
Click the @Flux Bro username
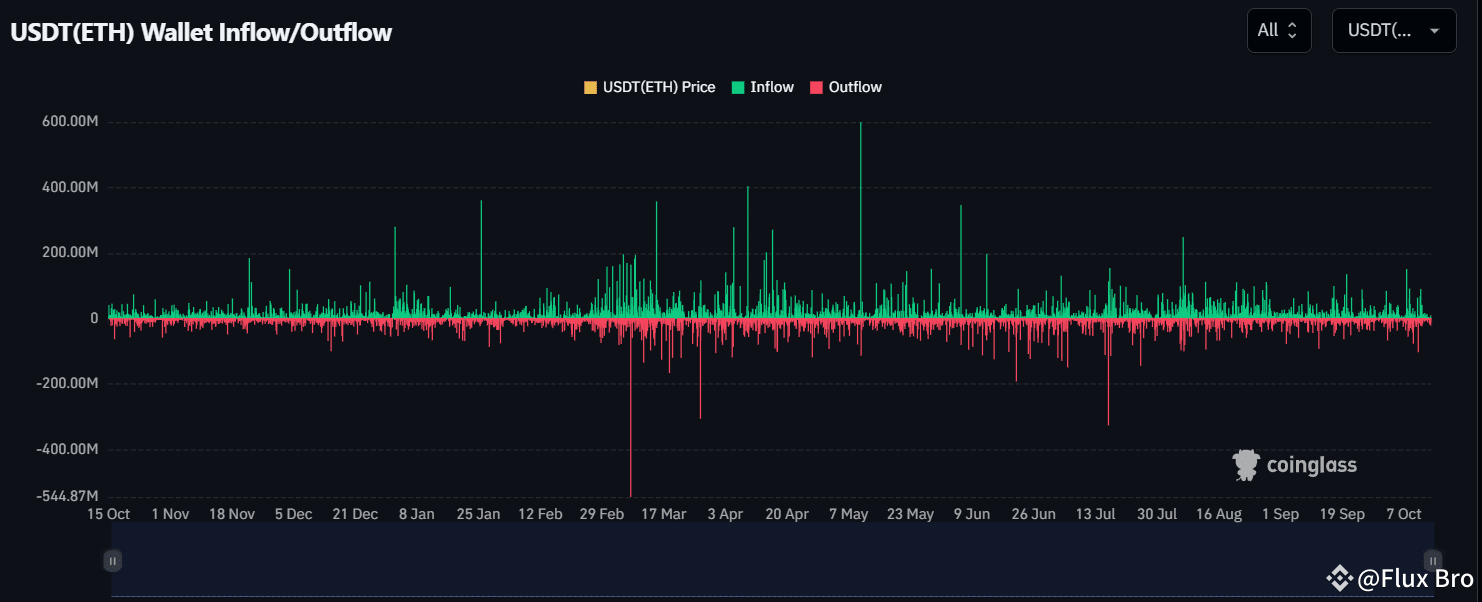[1415, 578]
